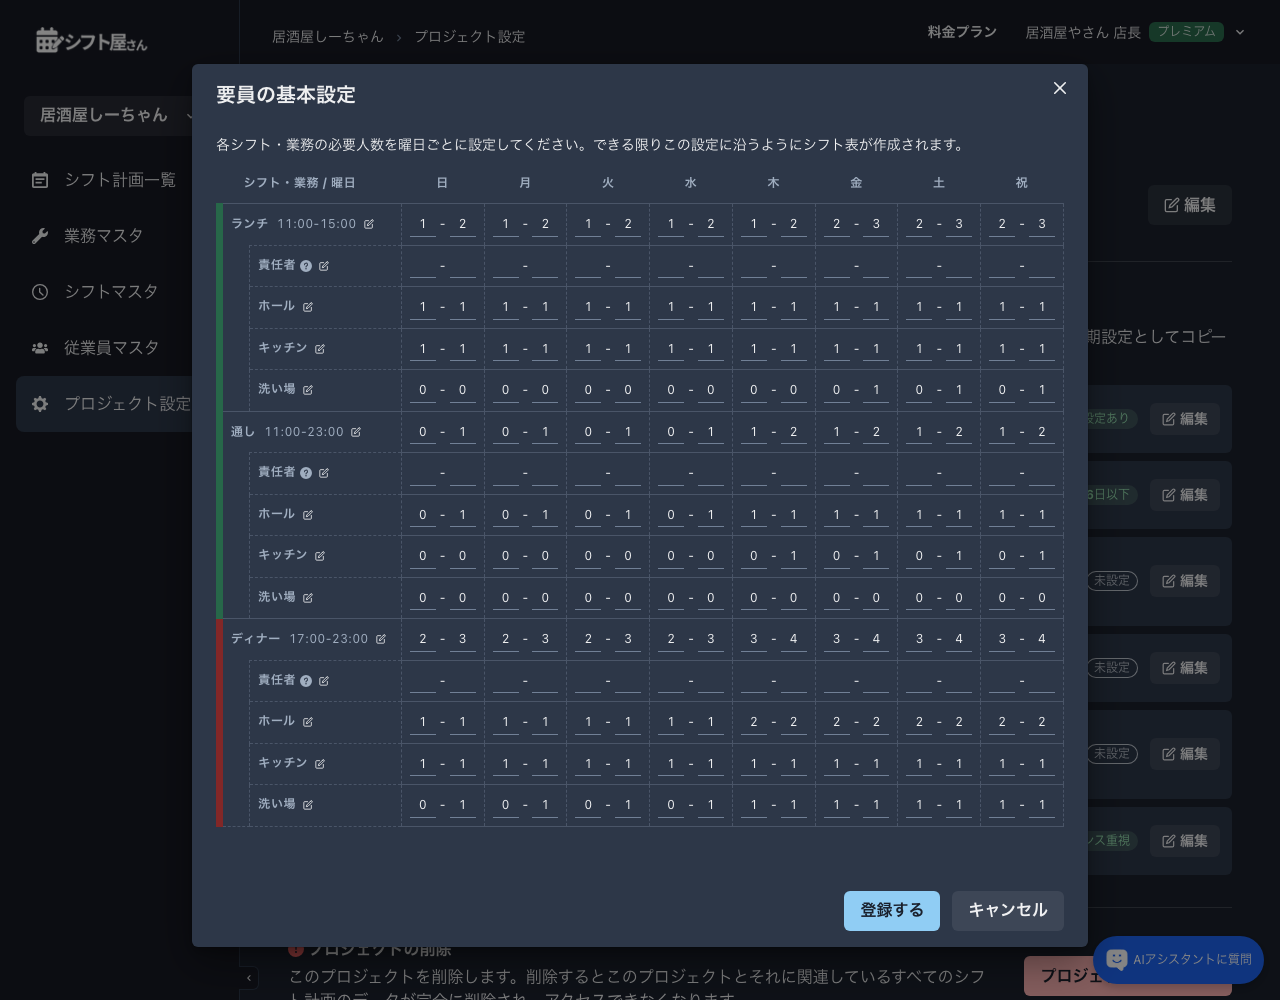Open 業務マスタ via the wrench icon
Viewport: 1280px width, 1000px height.
click(40, 236)
